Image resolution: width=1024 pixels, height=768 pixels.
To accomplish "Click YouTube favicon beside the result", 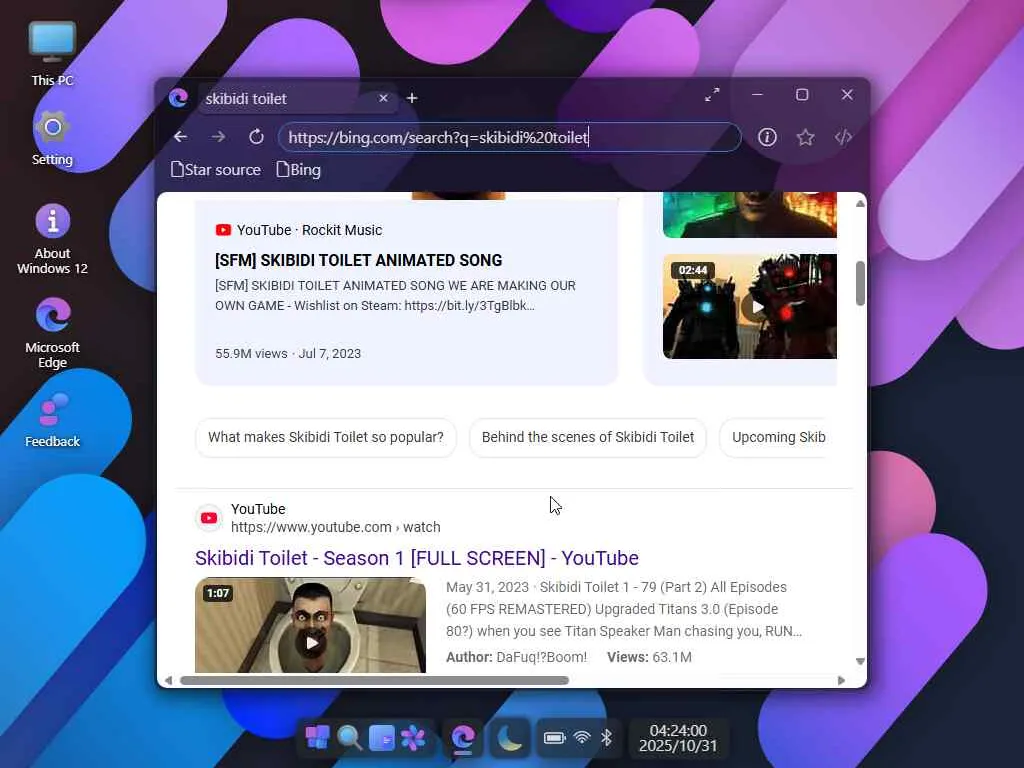I will tap(209, 518).
